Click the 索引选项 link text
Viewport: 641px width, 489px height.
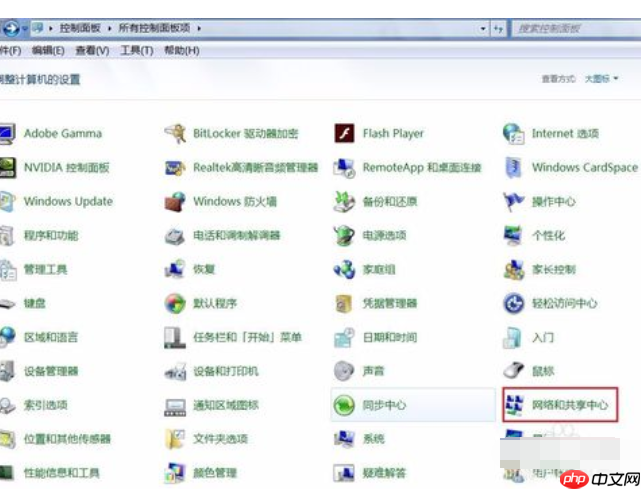46,405
